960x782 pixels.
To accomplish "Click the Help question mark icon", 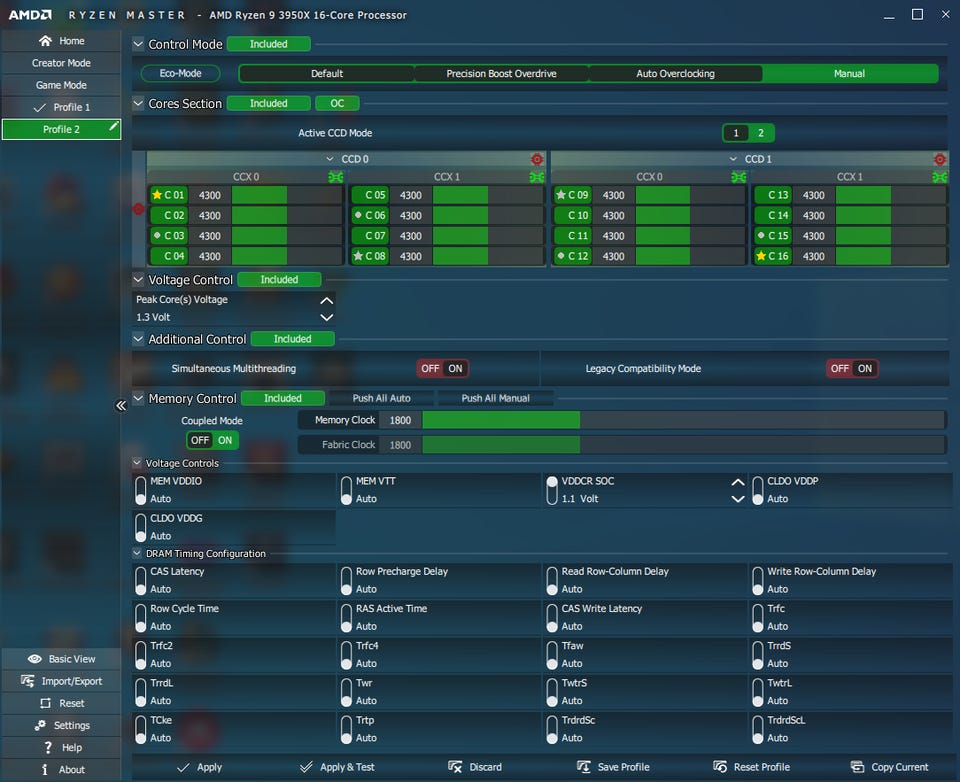I will click(x=48, y=747).
